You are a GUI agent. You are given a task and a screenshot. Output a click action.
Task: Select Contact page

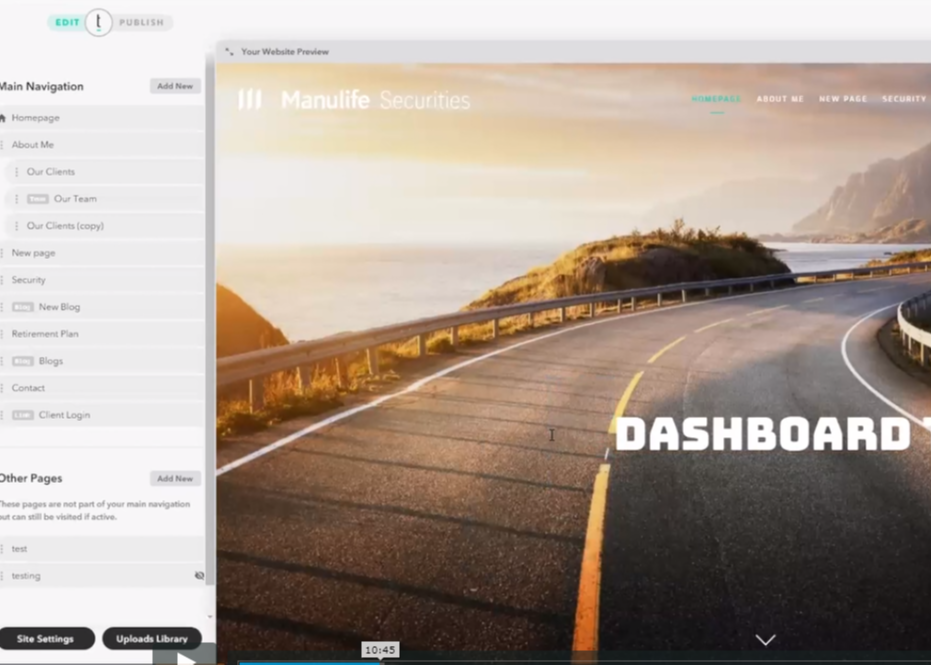click(102, 388)
